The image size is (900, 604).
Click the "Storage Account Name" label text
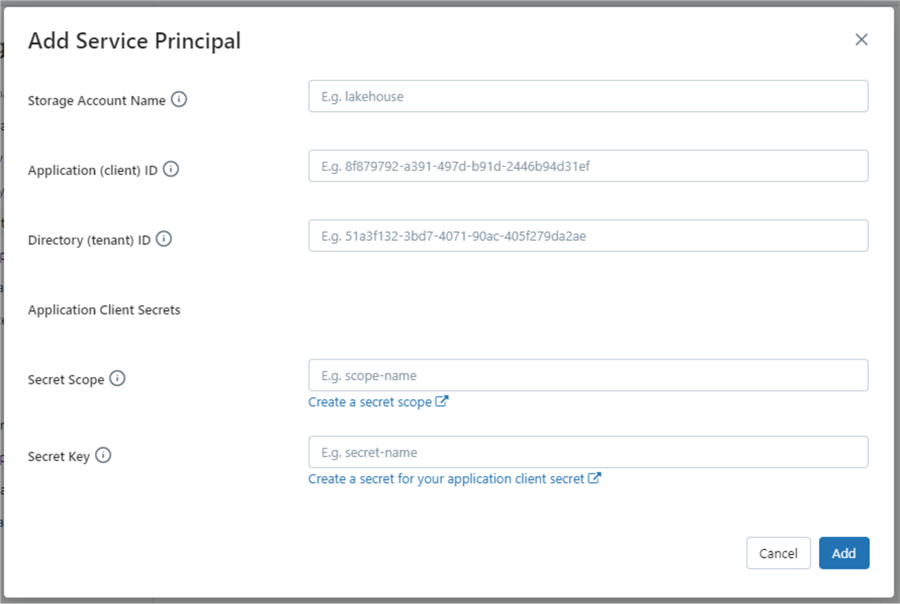(96, 100)
